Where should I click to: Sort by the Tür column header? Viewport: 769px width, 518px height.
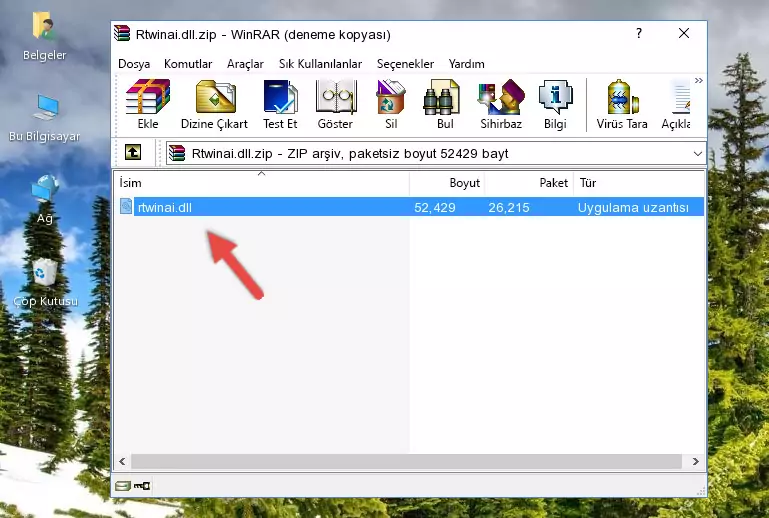point(639,183)
